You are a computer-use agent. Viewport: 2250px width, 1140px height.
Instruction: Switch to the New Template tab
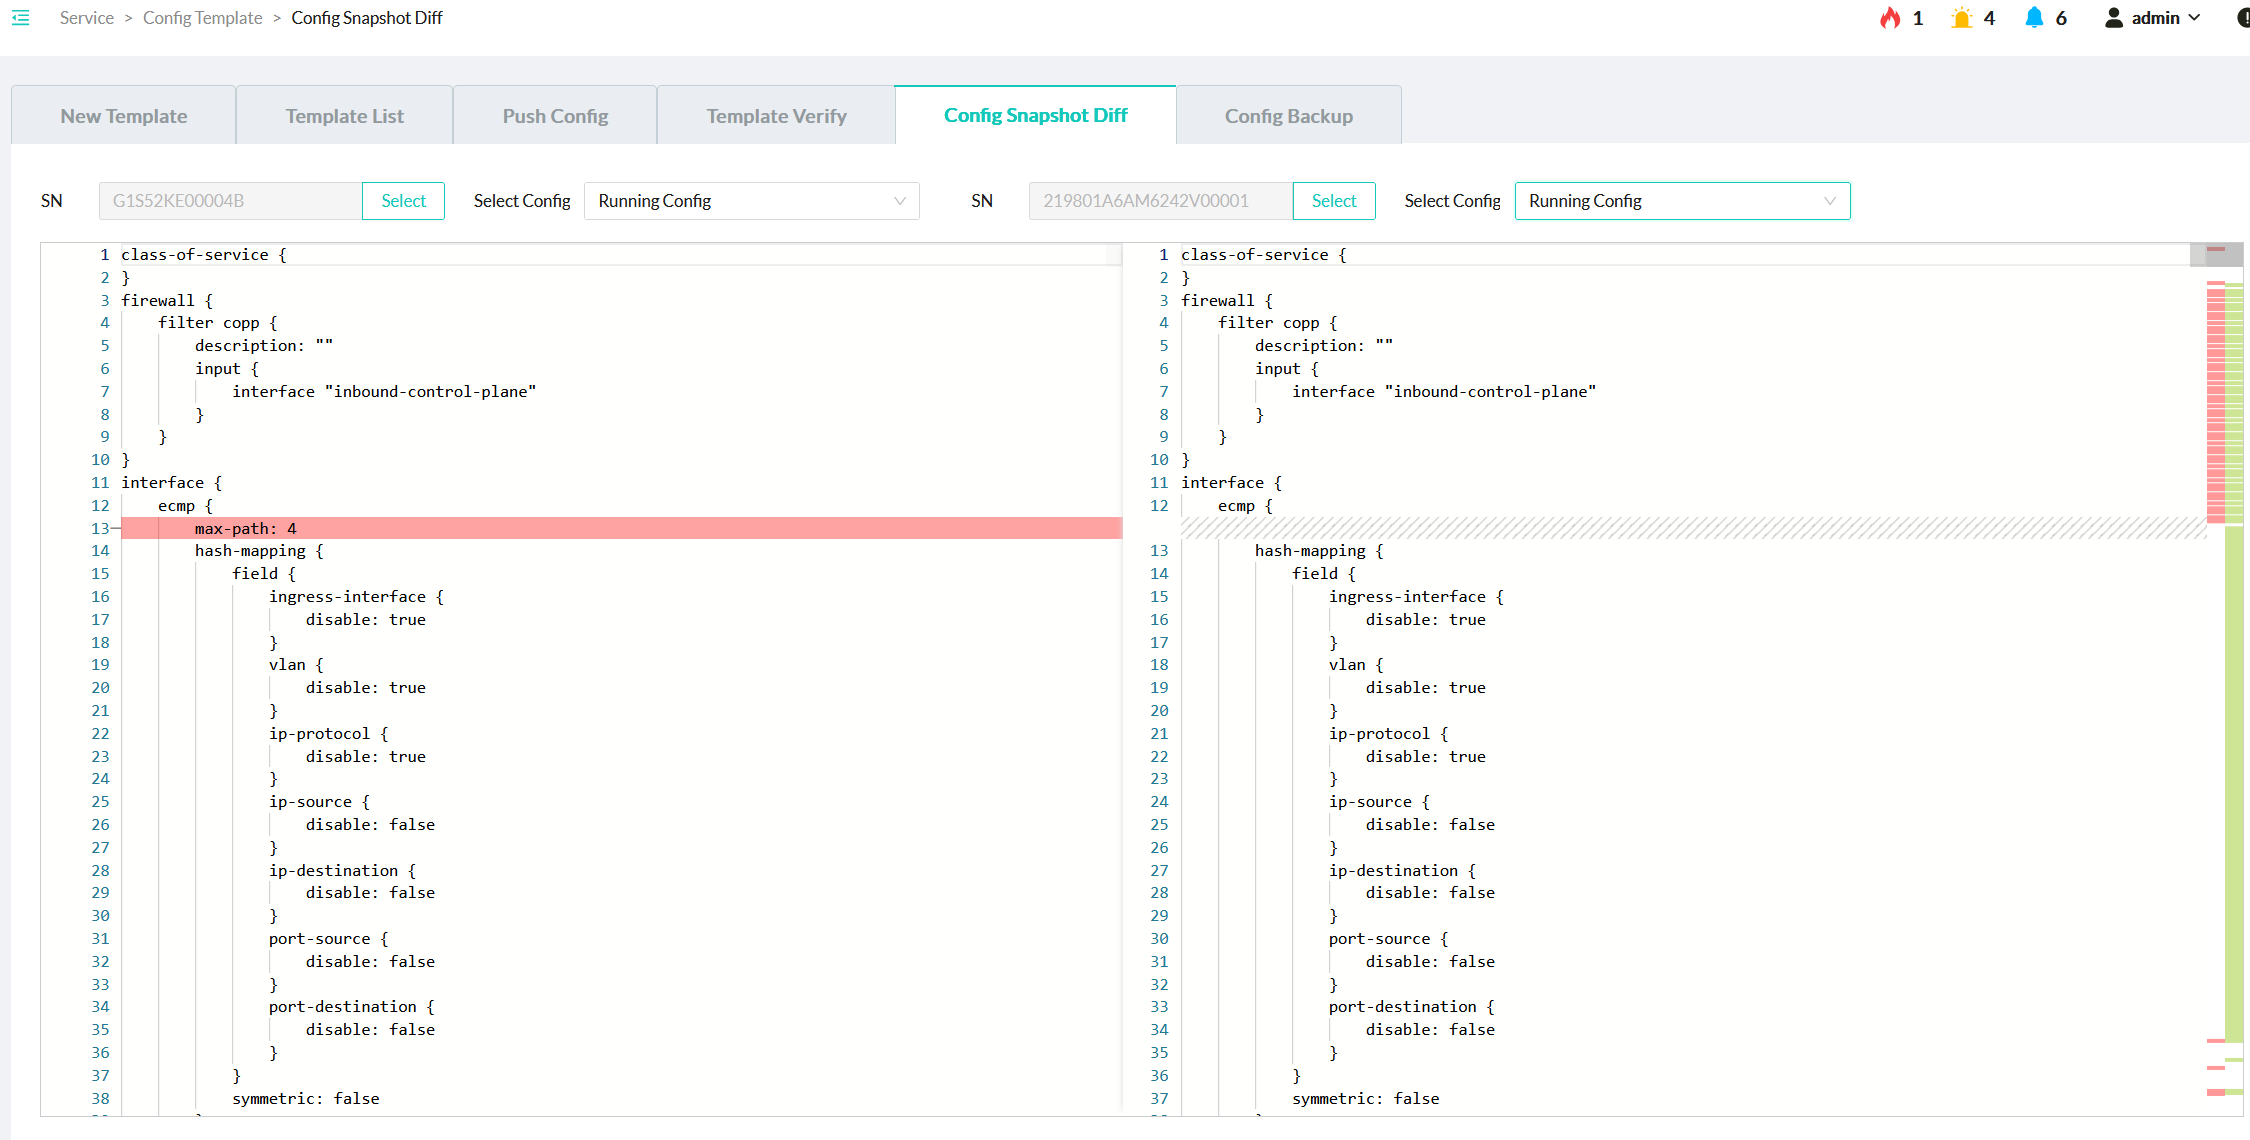(x=123, y=116)
